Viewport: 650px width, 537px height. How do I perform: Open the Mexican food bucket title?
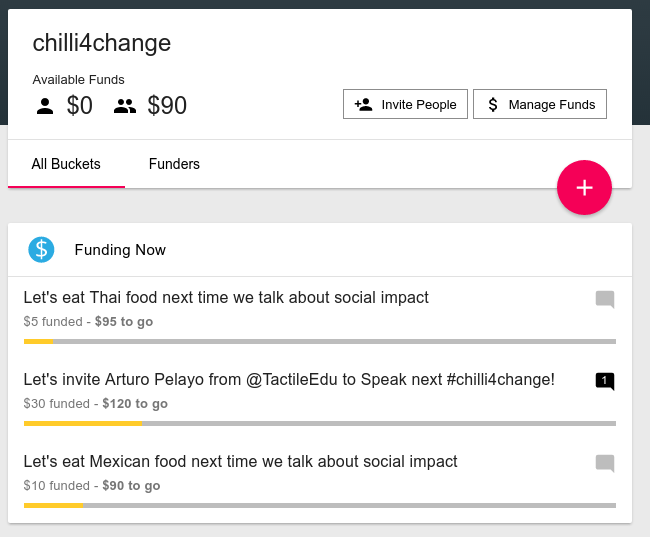(240, 462)
